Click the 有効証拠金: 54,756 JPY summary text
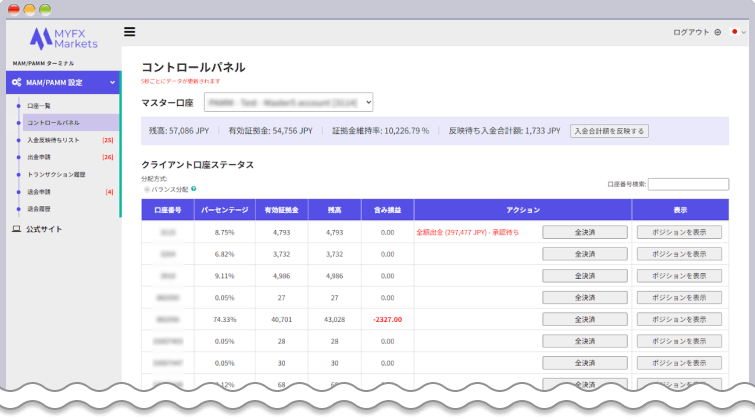Viewport: 755px width, 420px height. click(x=271, y=131)
